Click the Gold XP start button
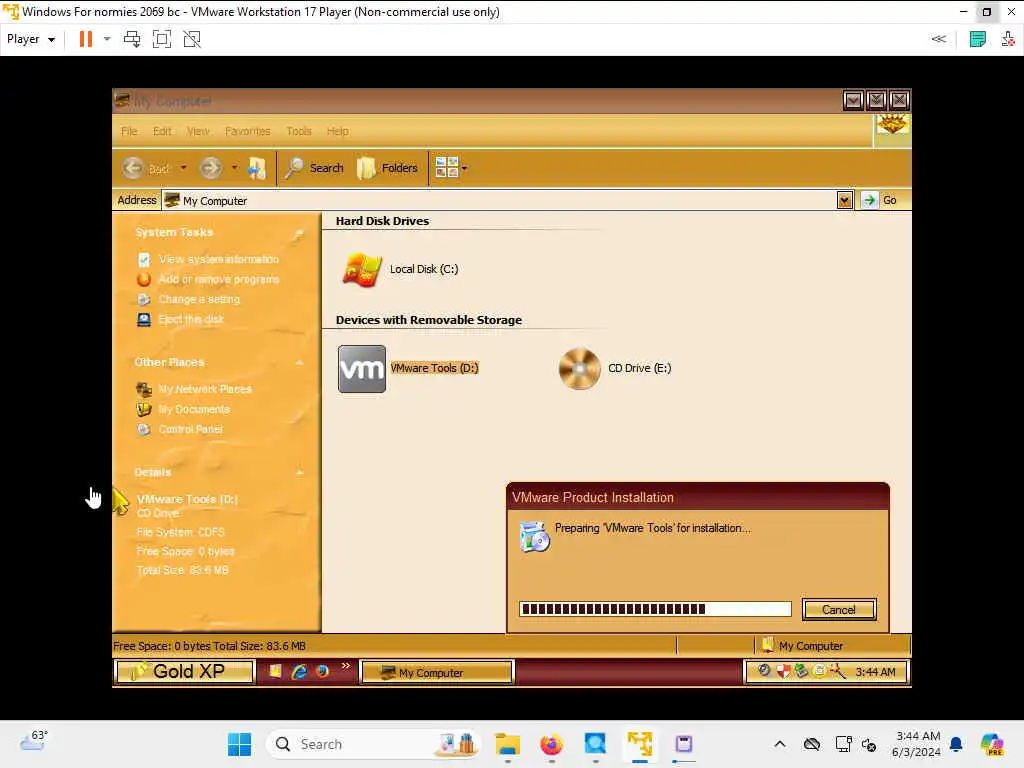Viewport: 1024px width, 768px height. point(184,672)
